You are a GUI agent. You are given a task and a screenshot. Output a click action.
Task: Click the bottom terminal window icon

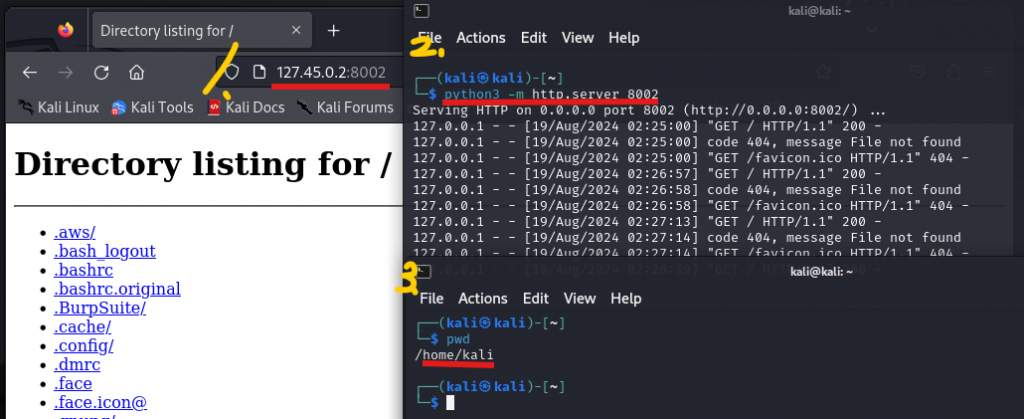coord(424,271)
